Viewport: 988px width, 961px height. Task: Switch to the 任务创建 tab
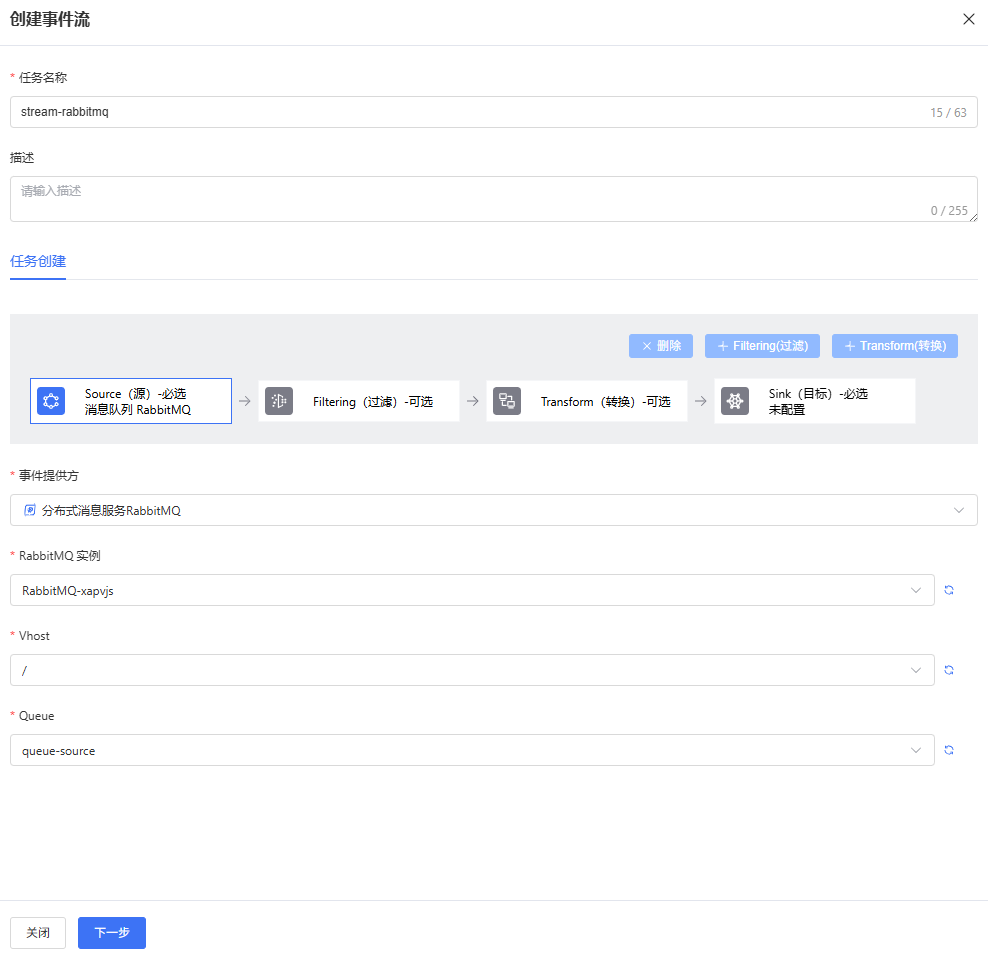(38, 262)
